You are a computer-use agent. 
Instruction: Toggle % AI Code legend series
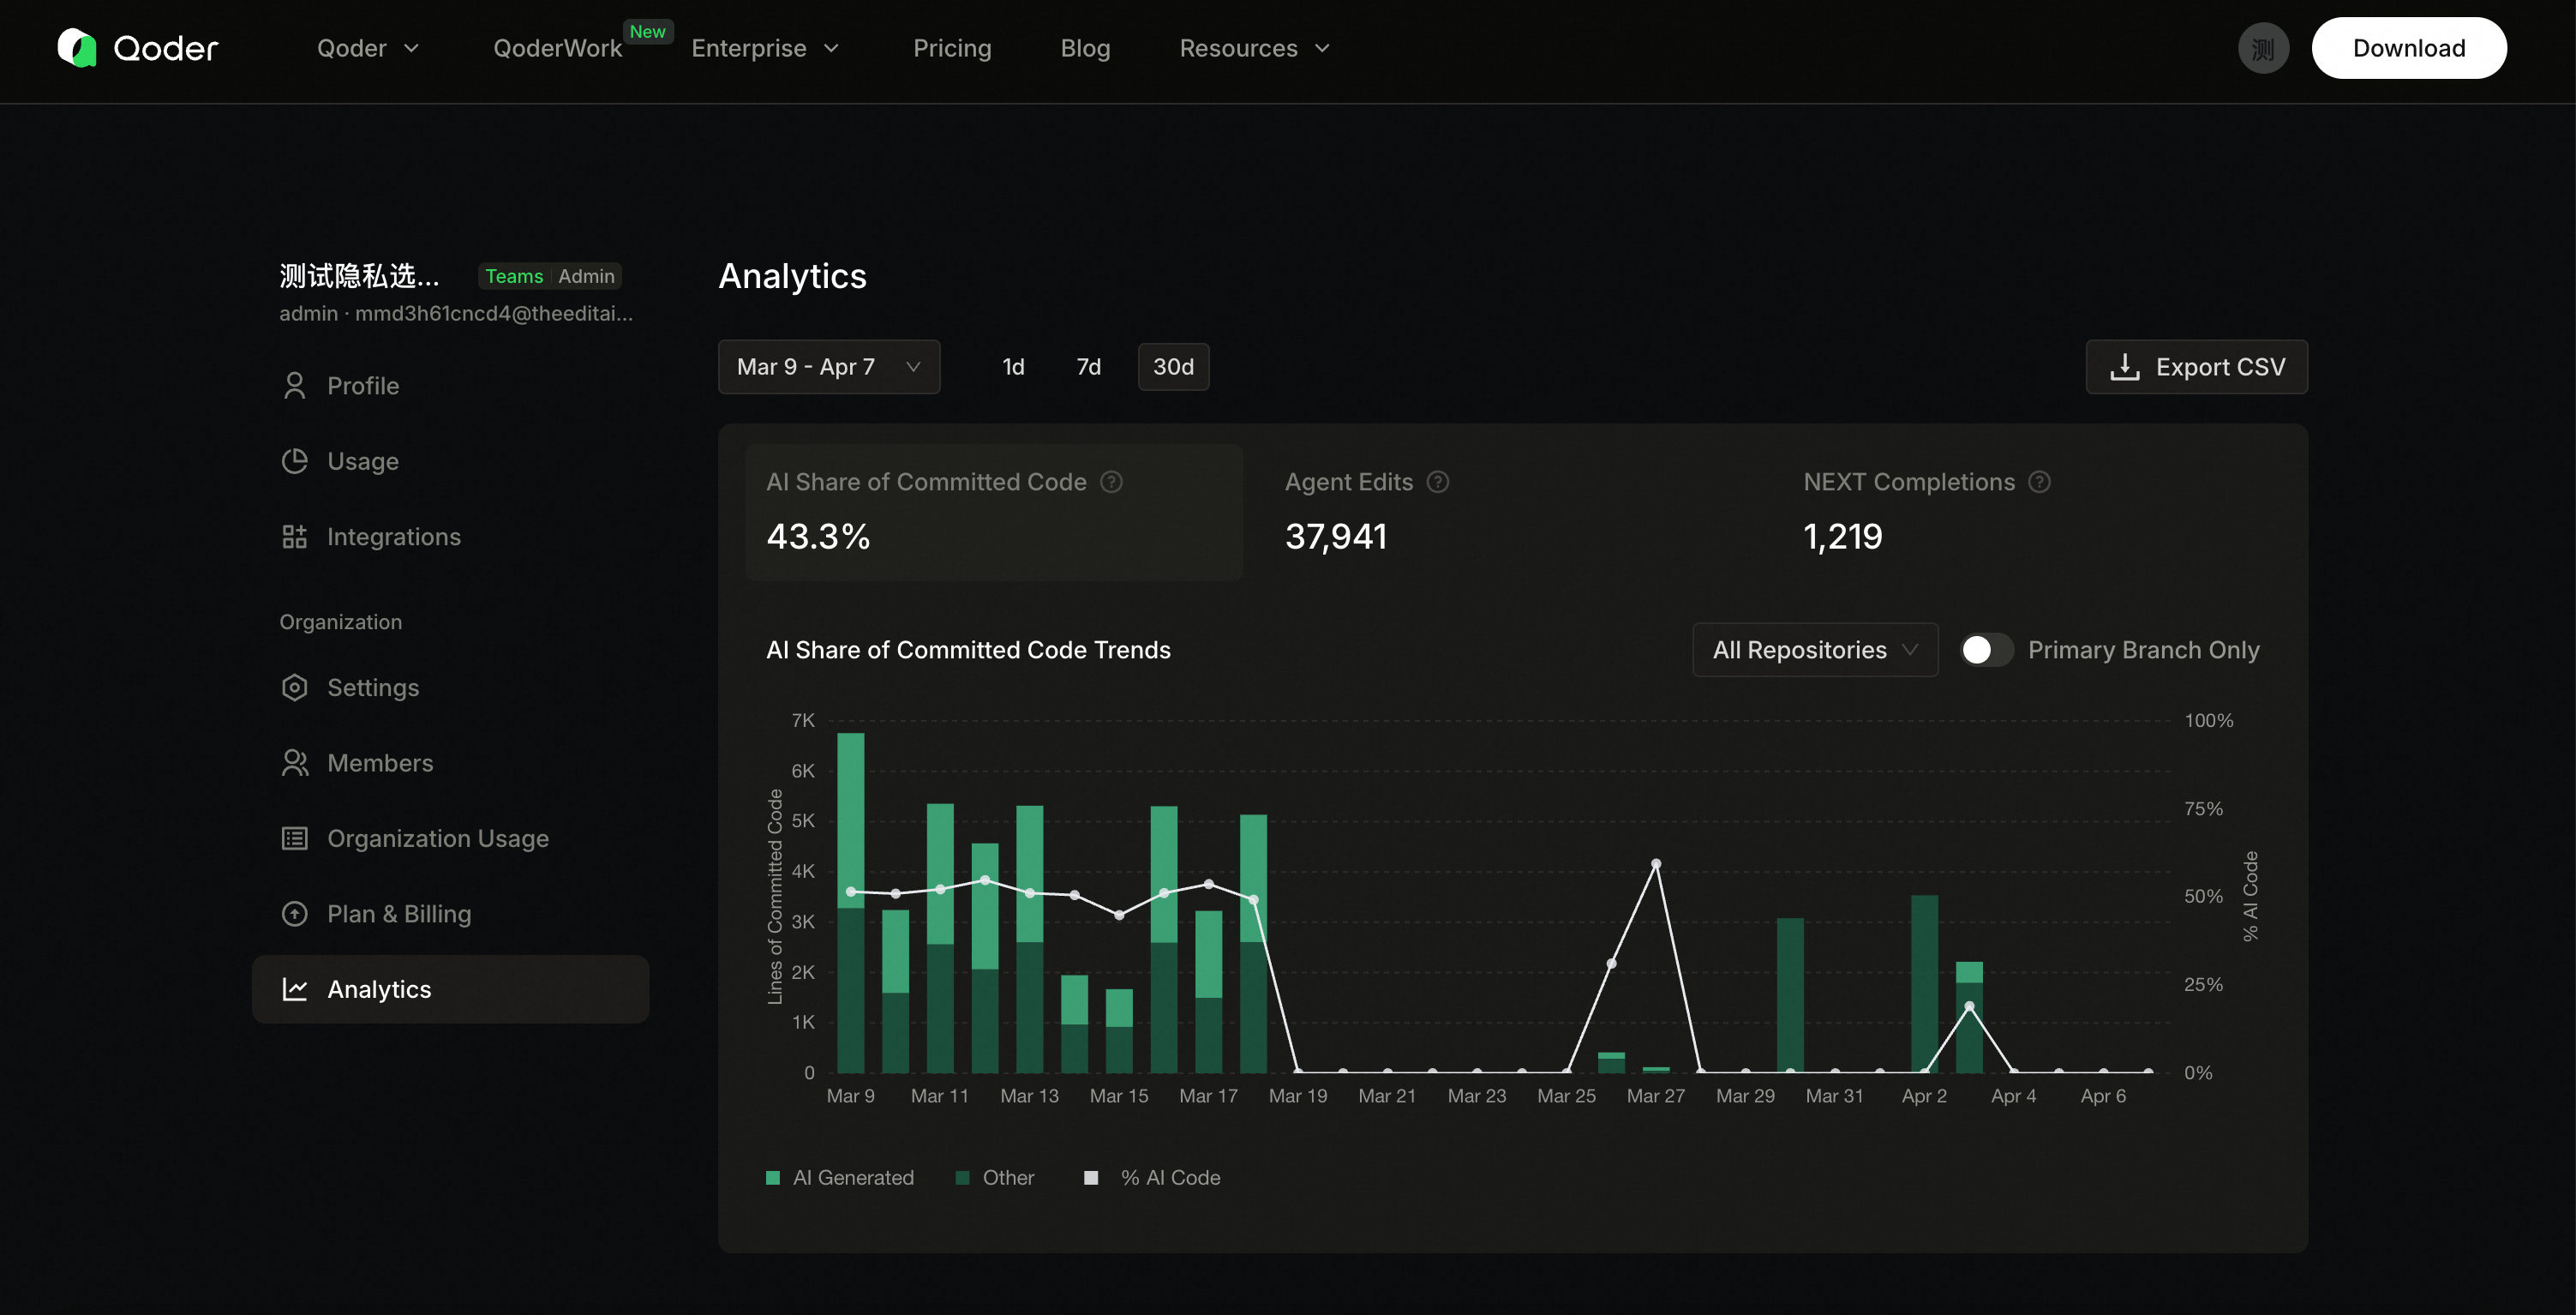pyautogui.click(x=1153, y=1178)
